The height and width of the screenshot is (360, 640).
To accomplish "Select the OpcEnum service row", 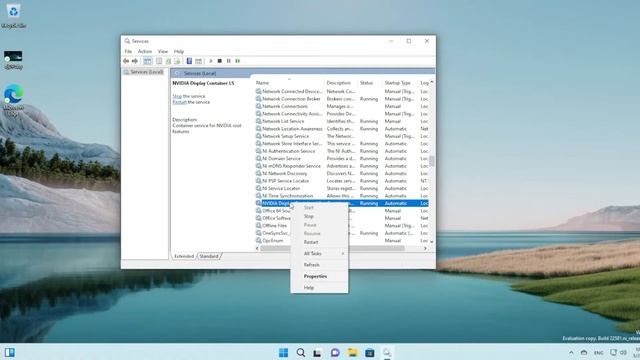I will click(341, 240).
